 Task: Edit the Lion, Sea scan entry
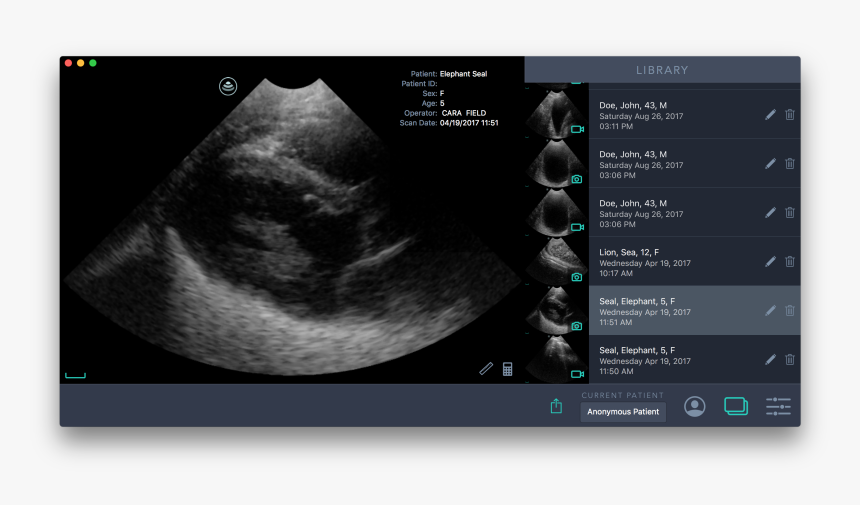[x=770, y=261]
